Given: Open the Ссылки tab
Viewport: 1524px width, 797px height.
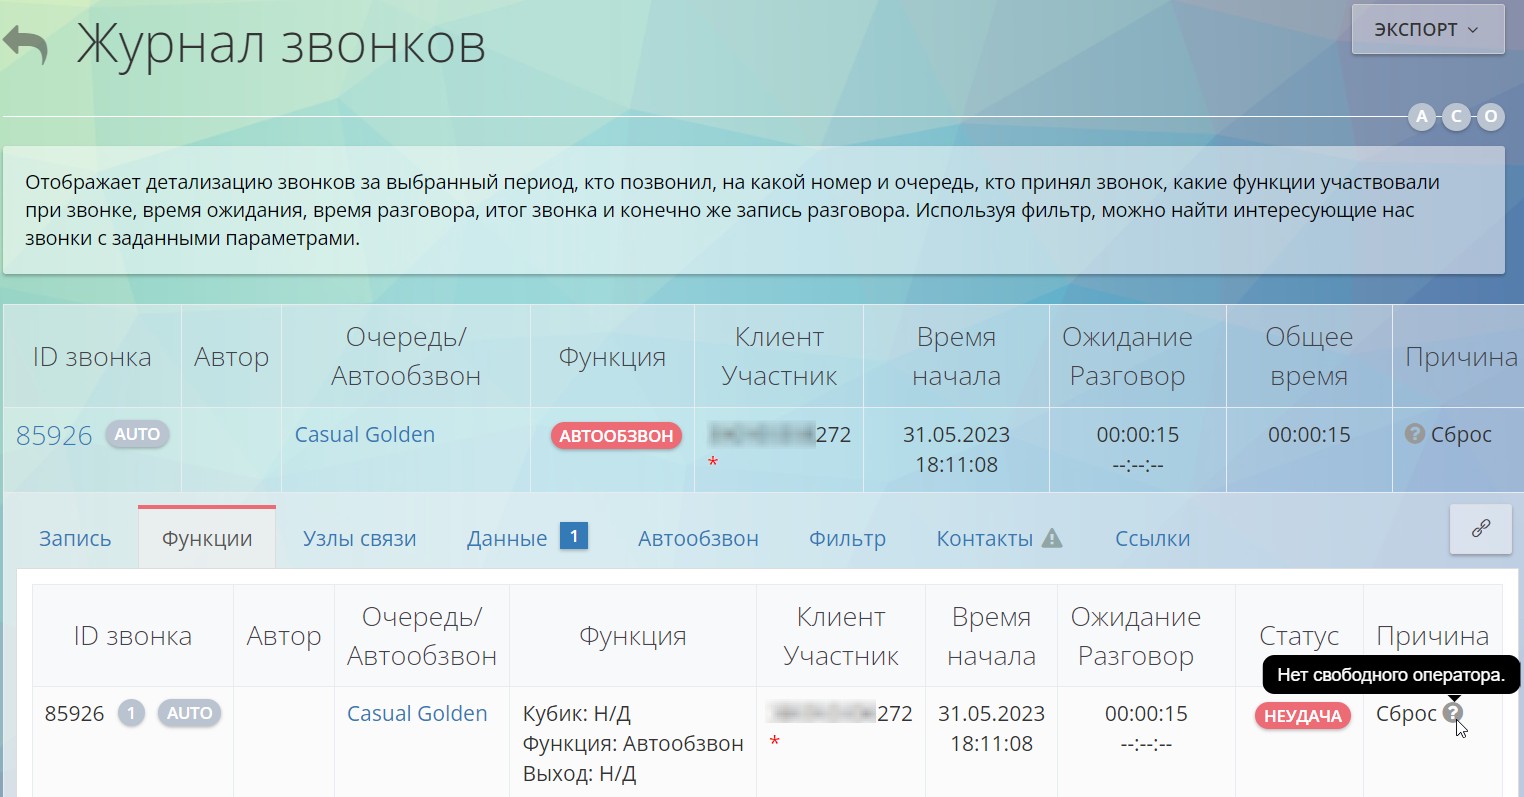Looking at the screenshot, I should pos(1152,539).
